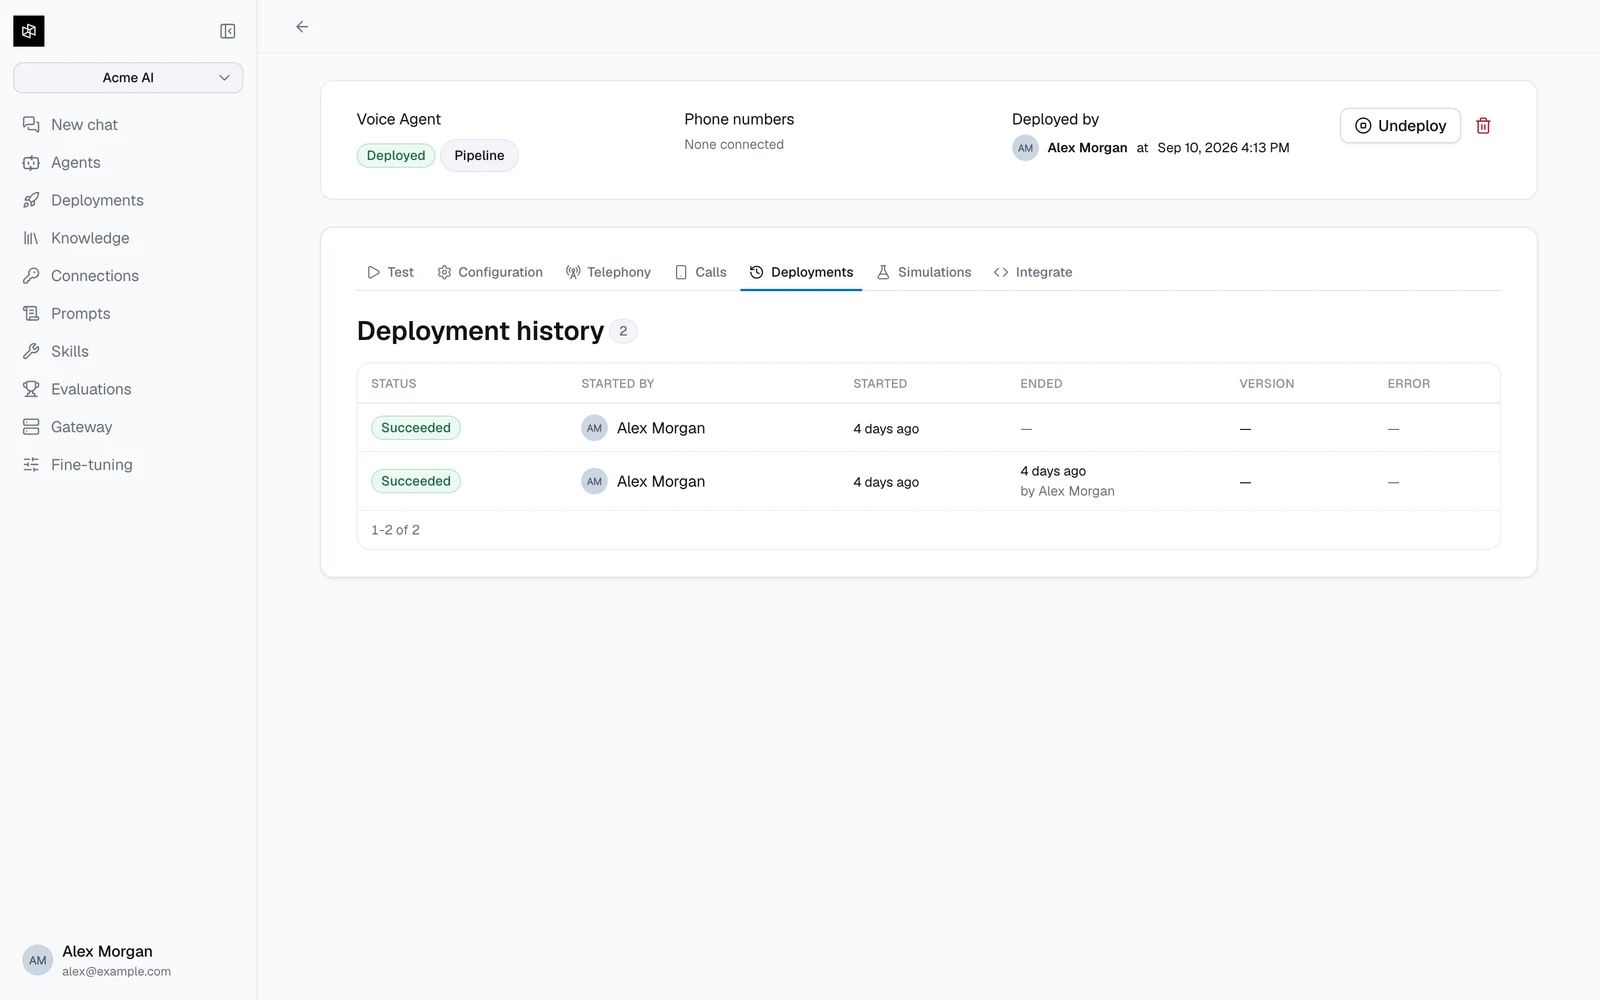Delete the agent with trash icon
The height and width of the screenshot is (1000, 1600).
(1483, 126)
